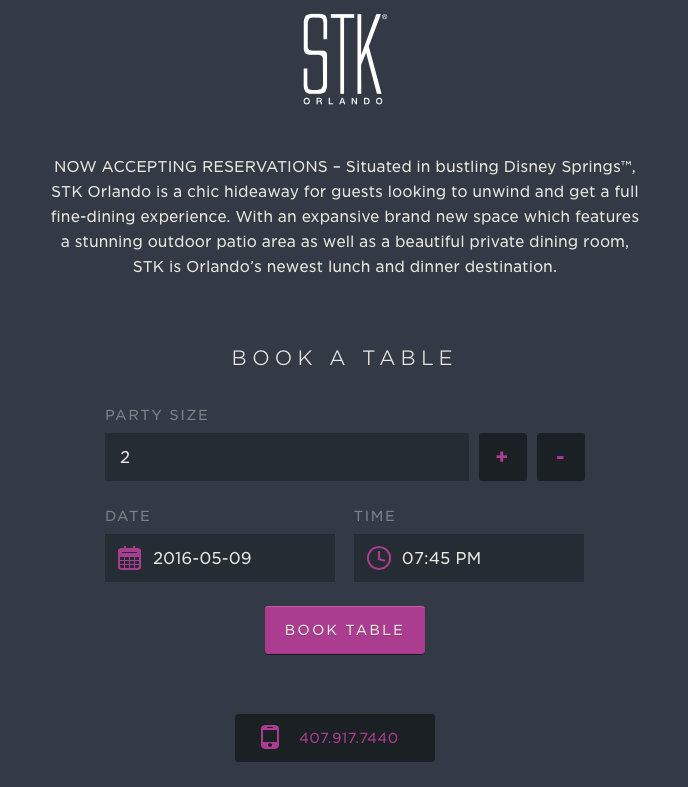This screenshot has height=787, width=688.
Task: Call the 407.917.7440 phone number link
Action: pyautogui.click(x=348, y=738)
